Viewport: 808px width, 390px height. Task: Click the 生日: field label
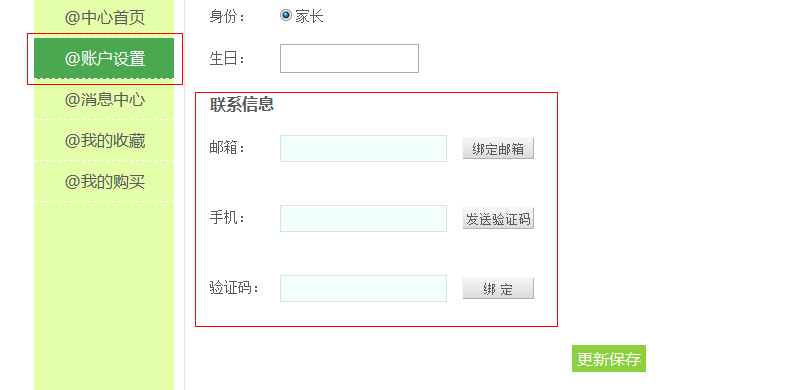(227, 59)
